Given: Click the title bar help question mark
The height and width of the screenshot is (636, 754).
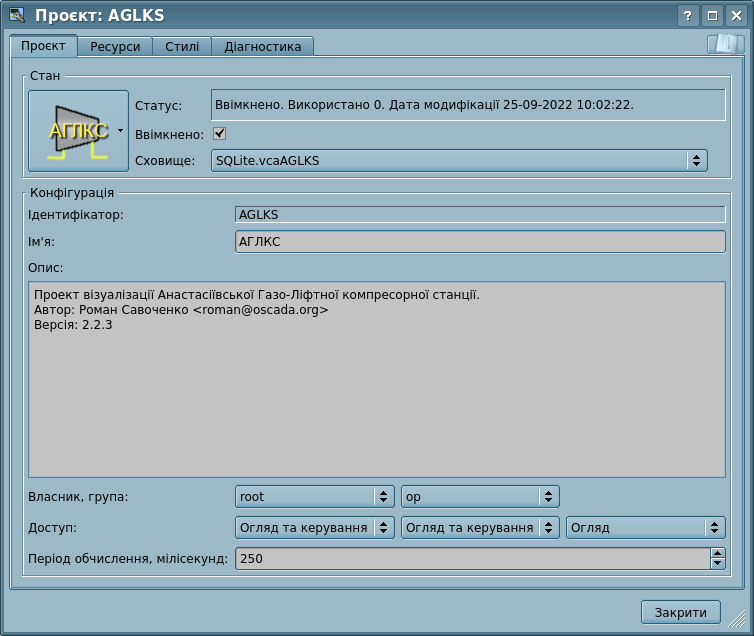Looking at the screenshot, I should [687, 15].
